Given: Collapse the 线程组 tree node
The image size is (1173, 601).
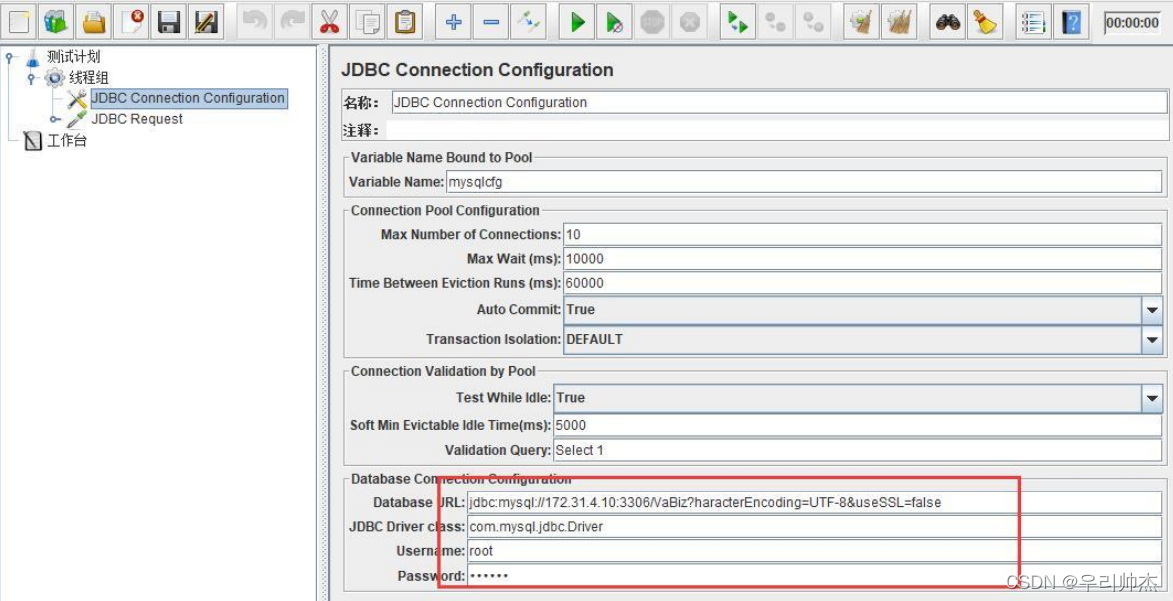Looking at the screenshot, I should click(31, 77).
